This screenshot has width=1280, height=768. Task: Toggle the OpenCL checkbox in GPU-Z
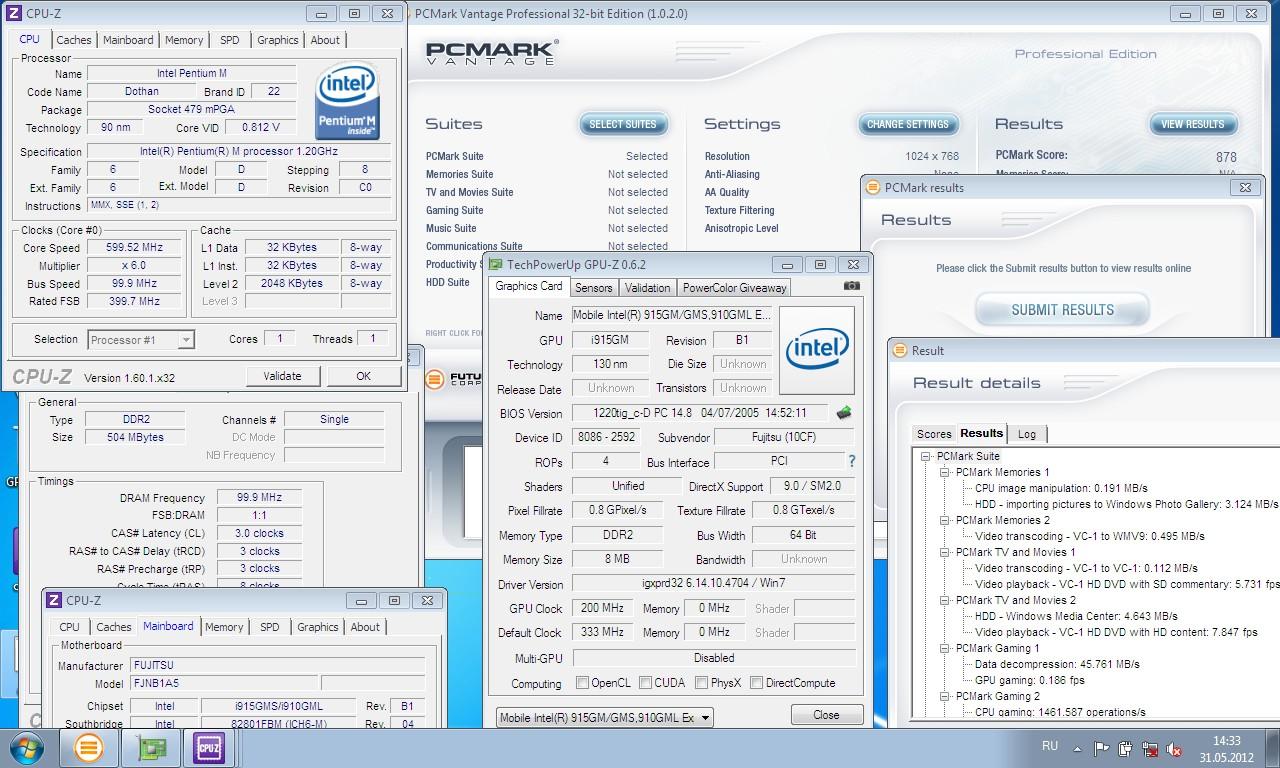point(582,683)
